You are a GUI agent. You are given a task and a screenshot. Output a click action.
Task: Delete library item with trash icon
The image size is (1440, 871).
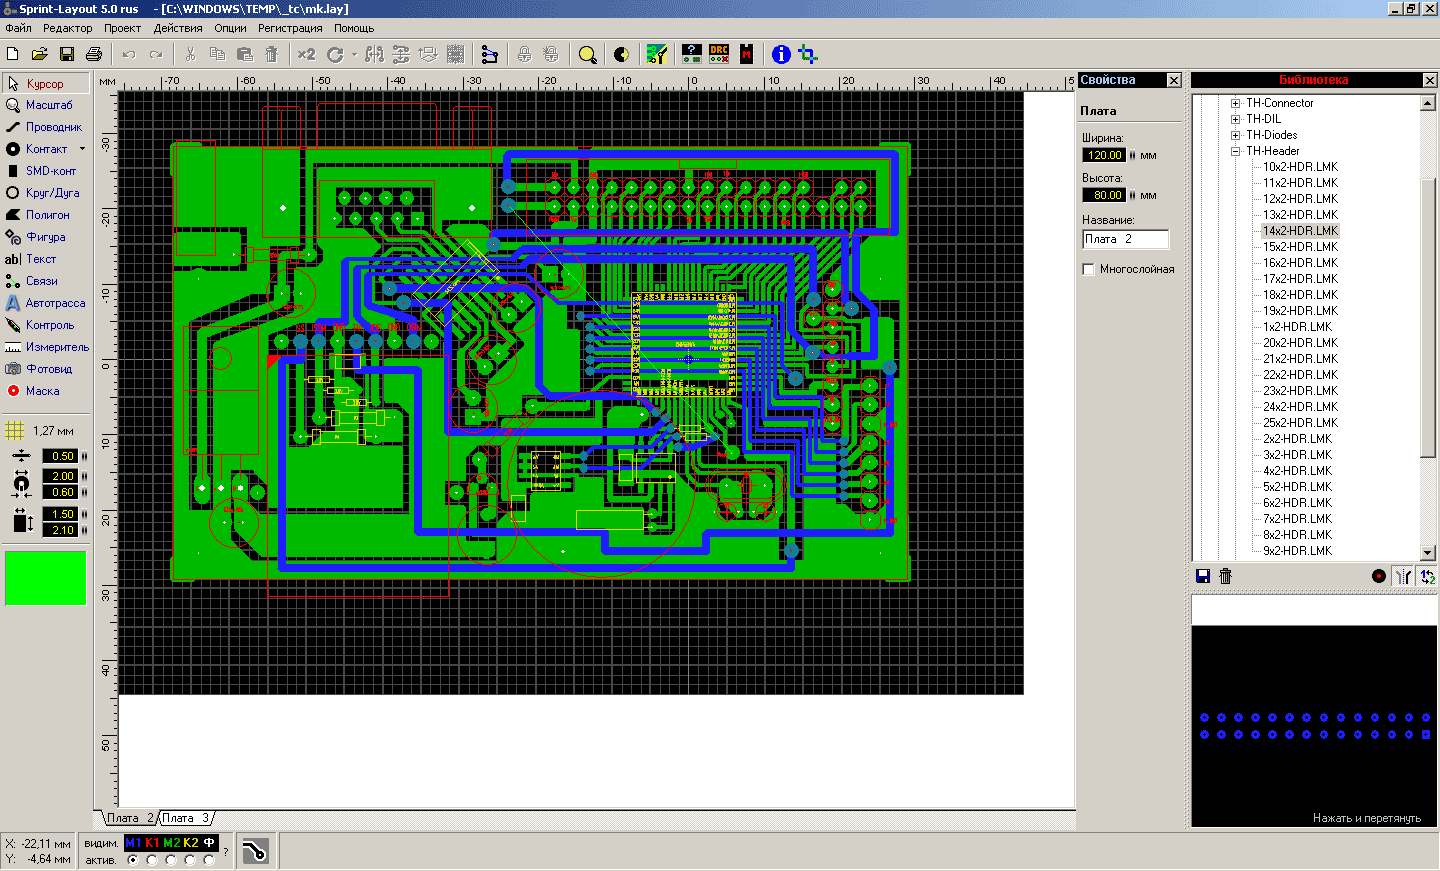click(1226, 576)
